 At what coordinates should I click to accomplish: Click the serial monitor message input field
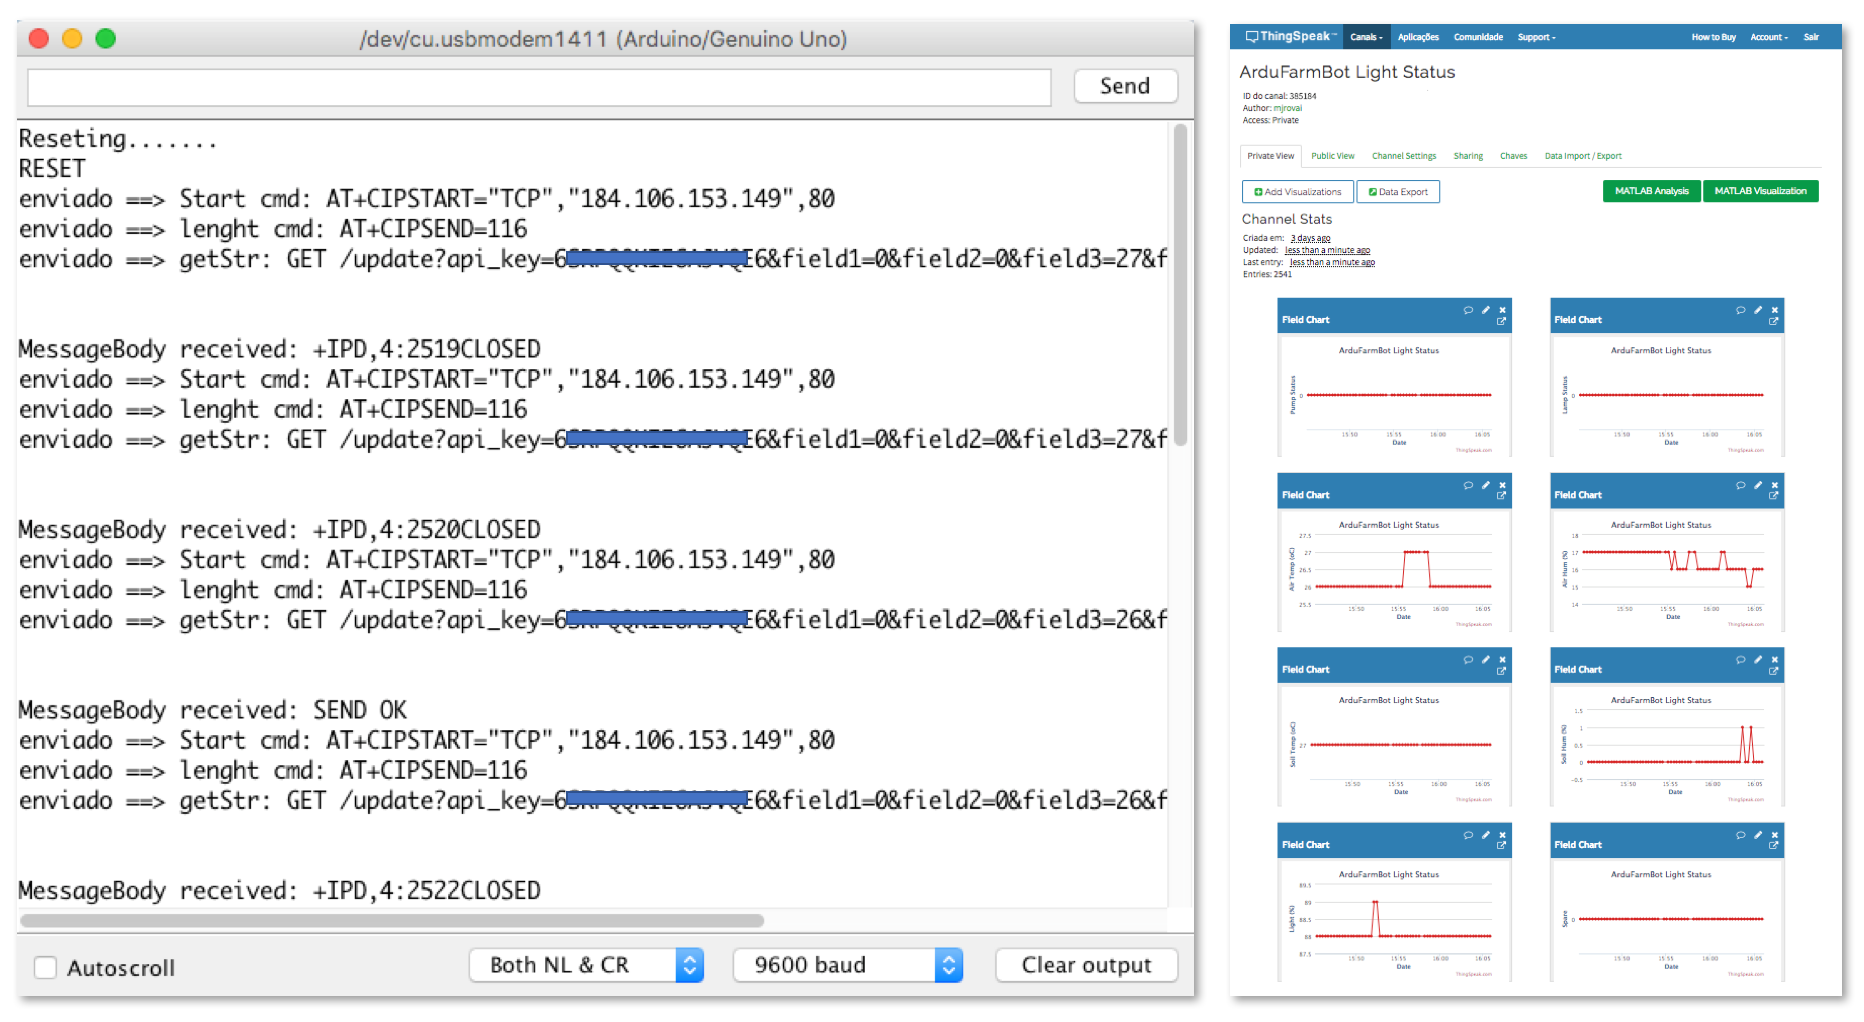539,87
